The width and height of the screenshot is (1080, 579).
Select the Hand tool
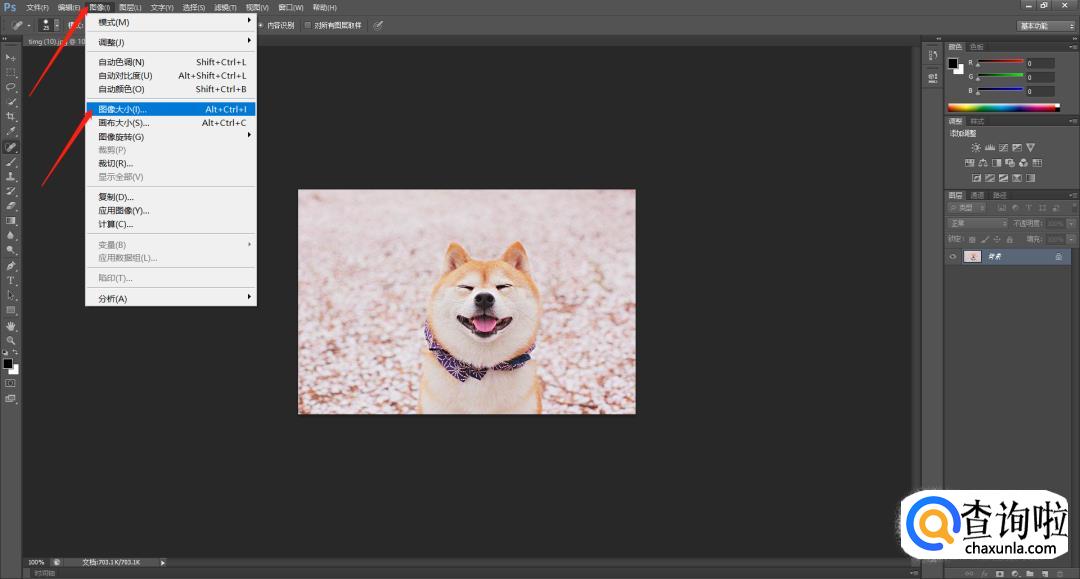tap(11, 326)
